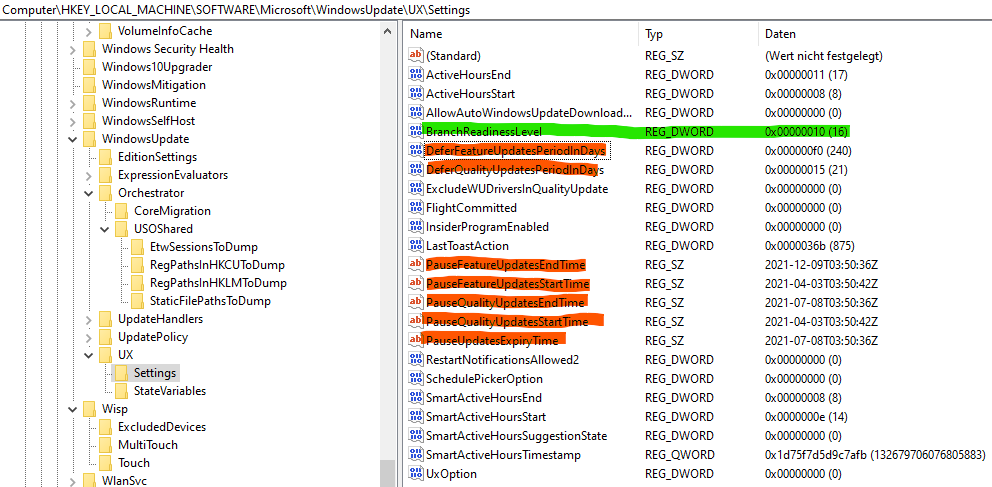Click the string icon beside (Standard)
Image resolution: width=992 pixels, height=487 pixels.
[x=416, y=56]
